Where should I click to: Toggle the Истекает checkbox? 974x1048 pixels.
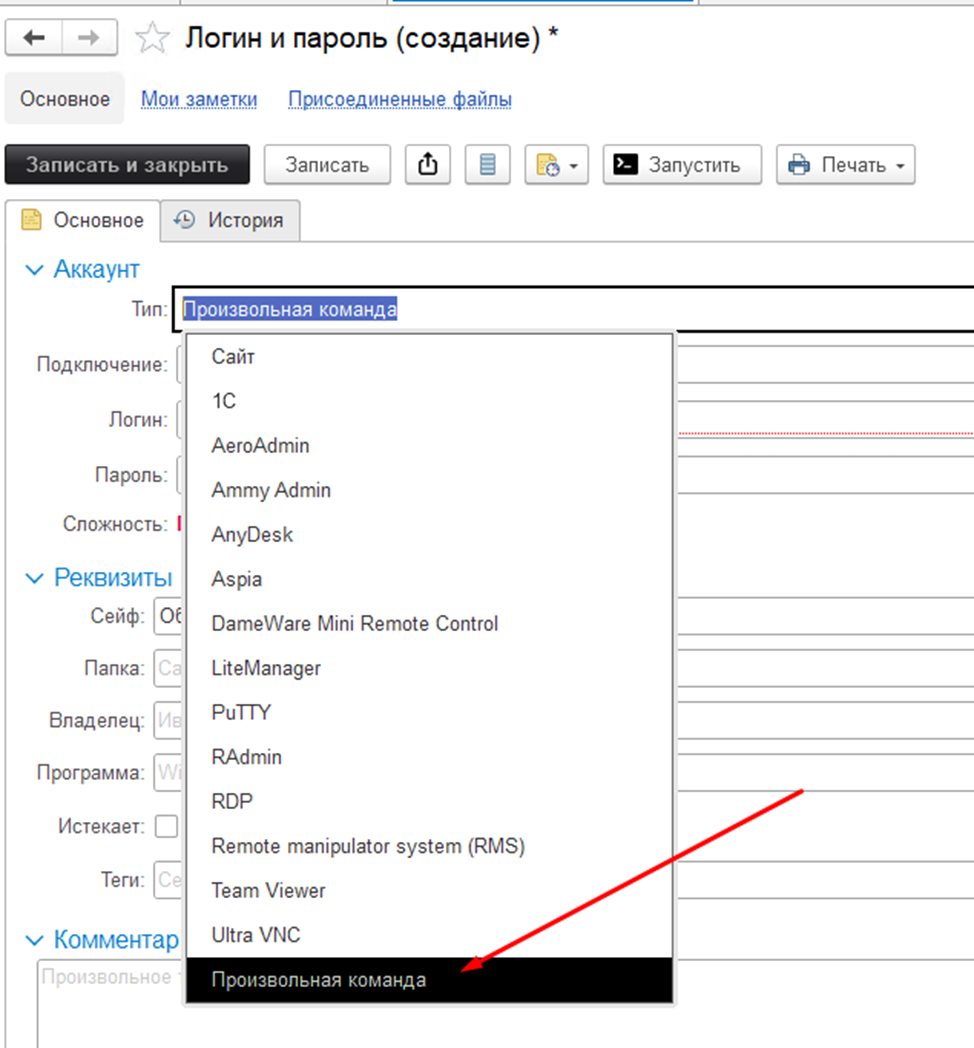[x=166, y=826]
